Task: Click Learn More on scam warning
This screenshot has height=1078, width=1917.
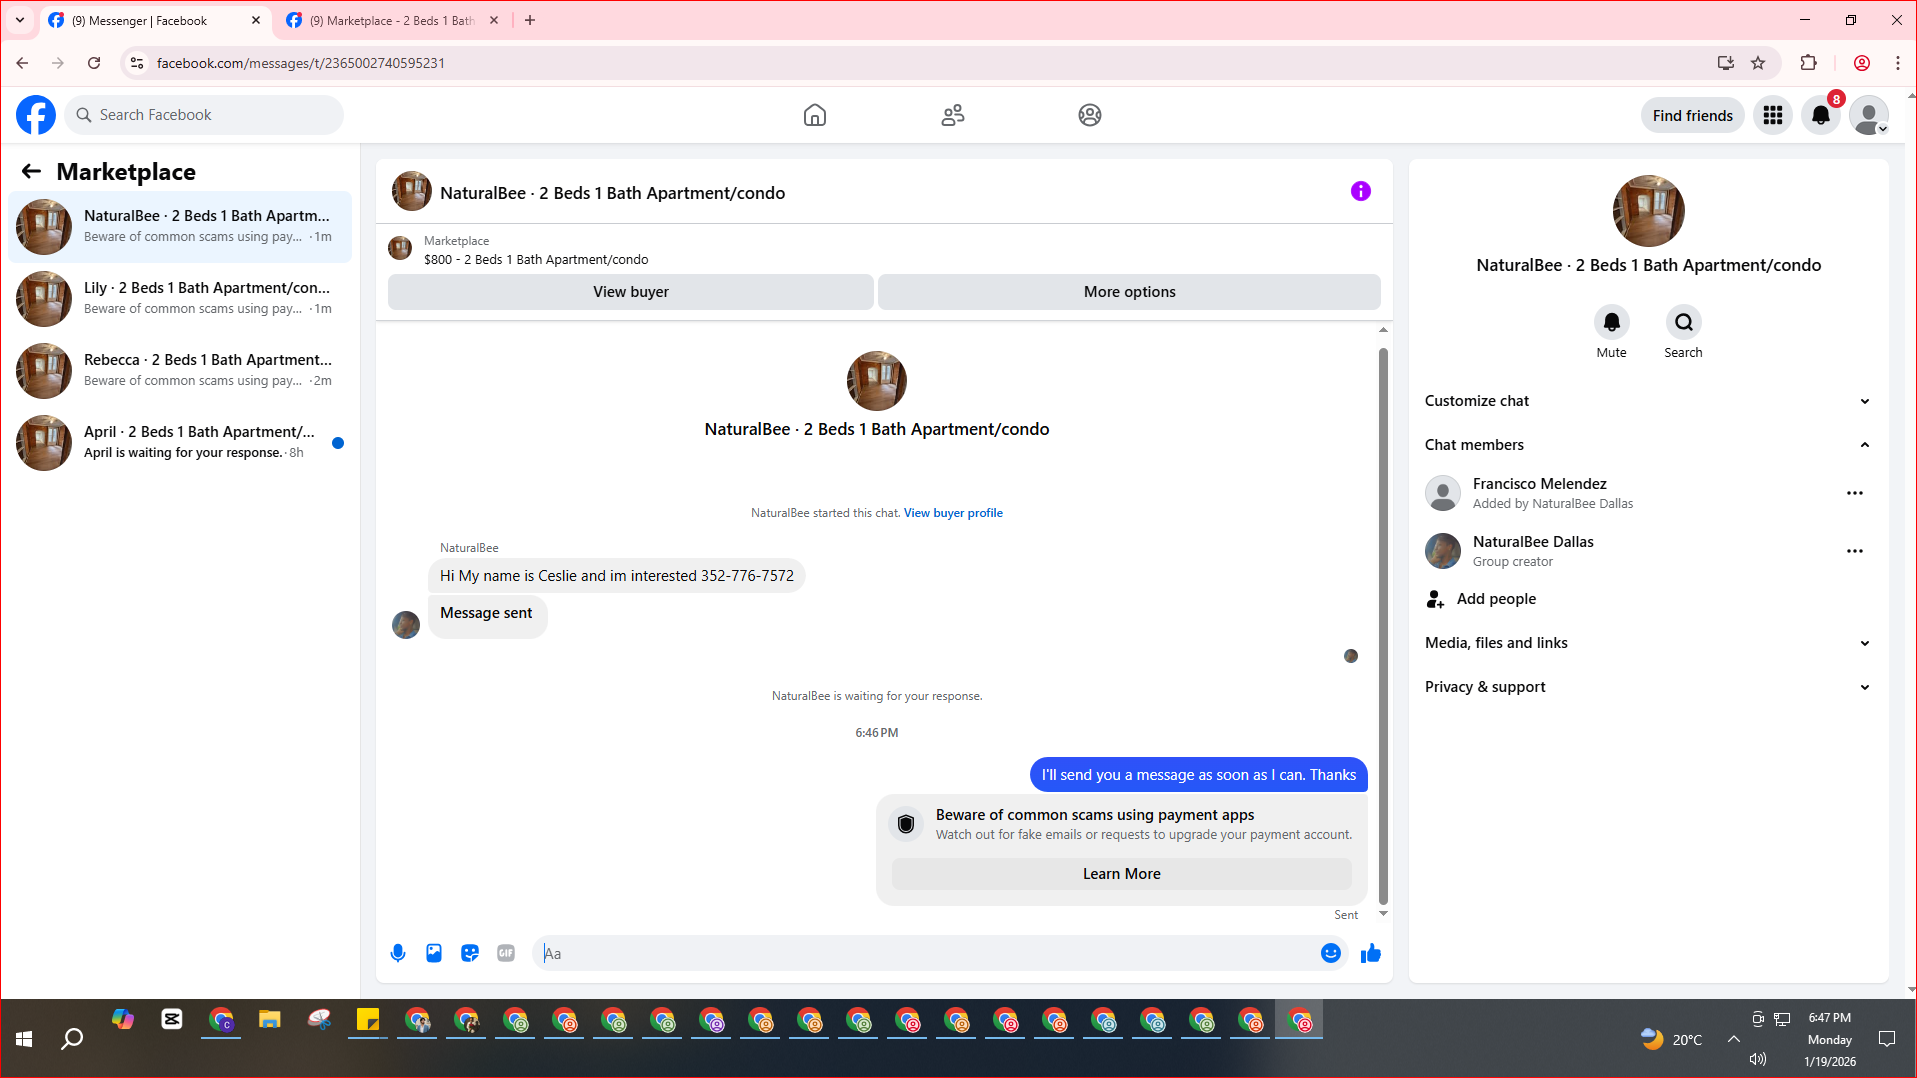Action: pos(1121,874)
